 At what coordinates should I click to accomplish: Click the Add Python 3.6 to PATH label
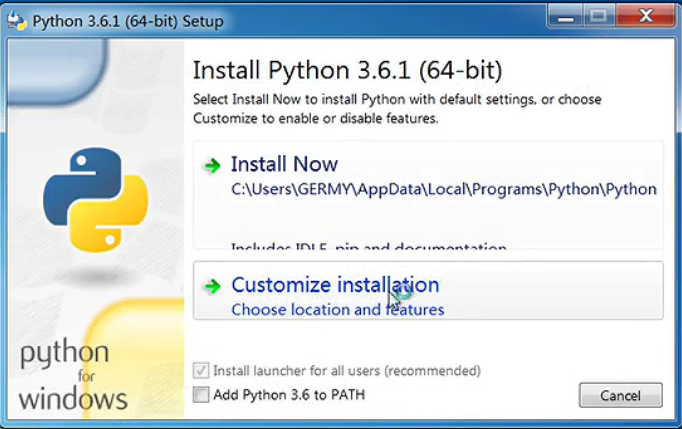289,395
